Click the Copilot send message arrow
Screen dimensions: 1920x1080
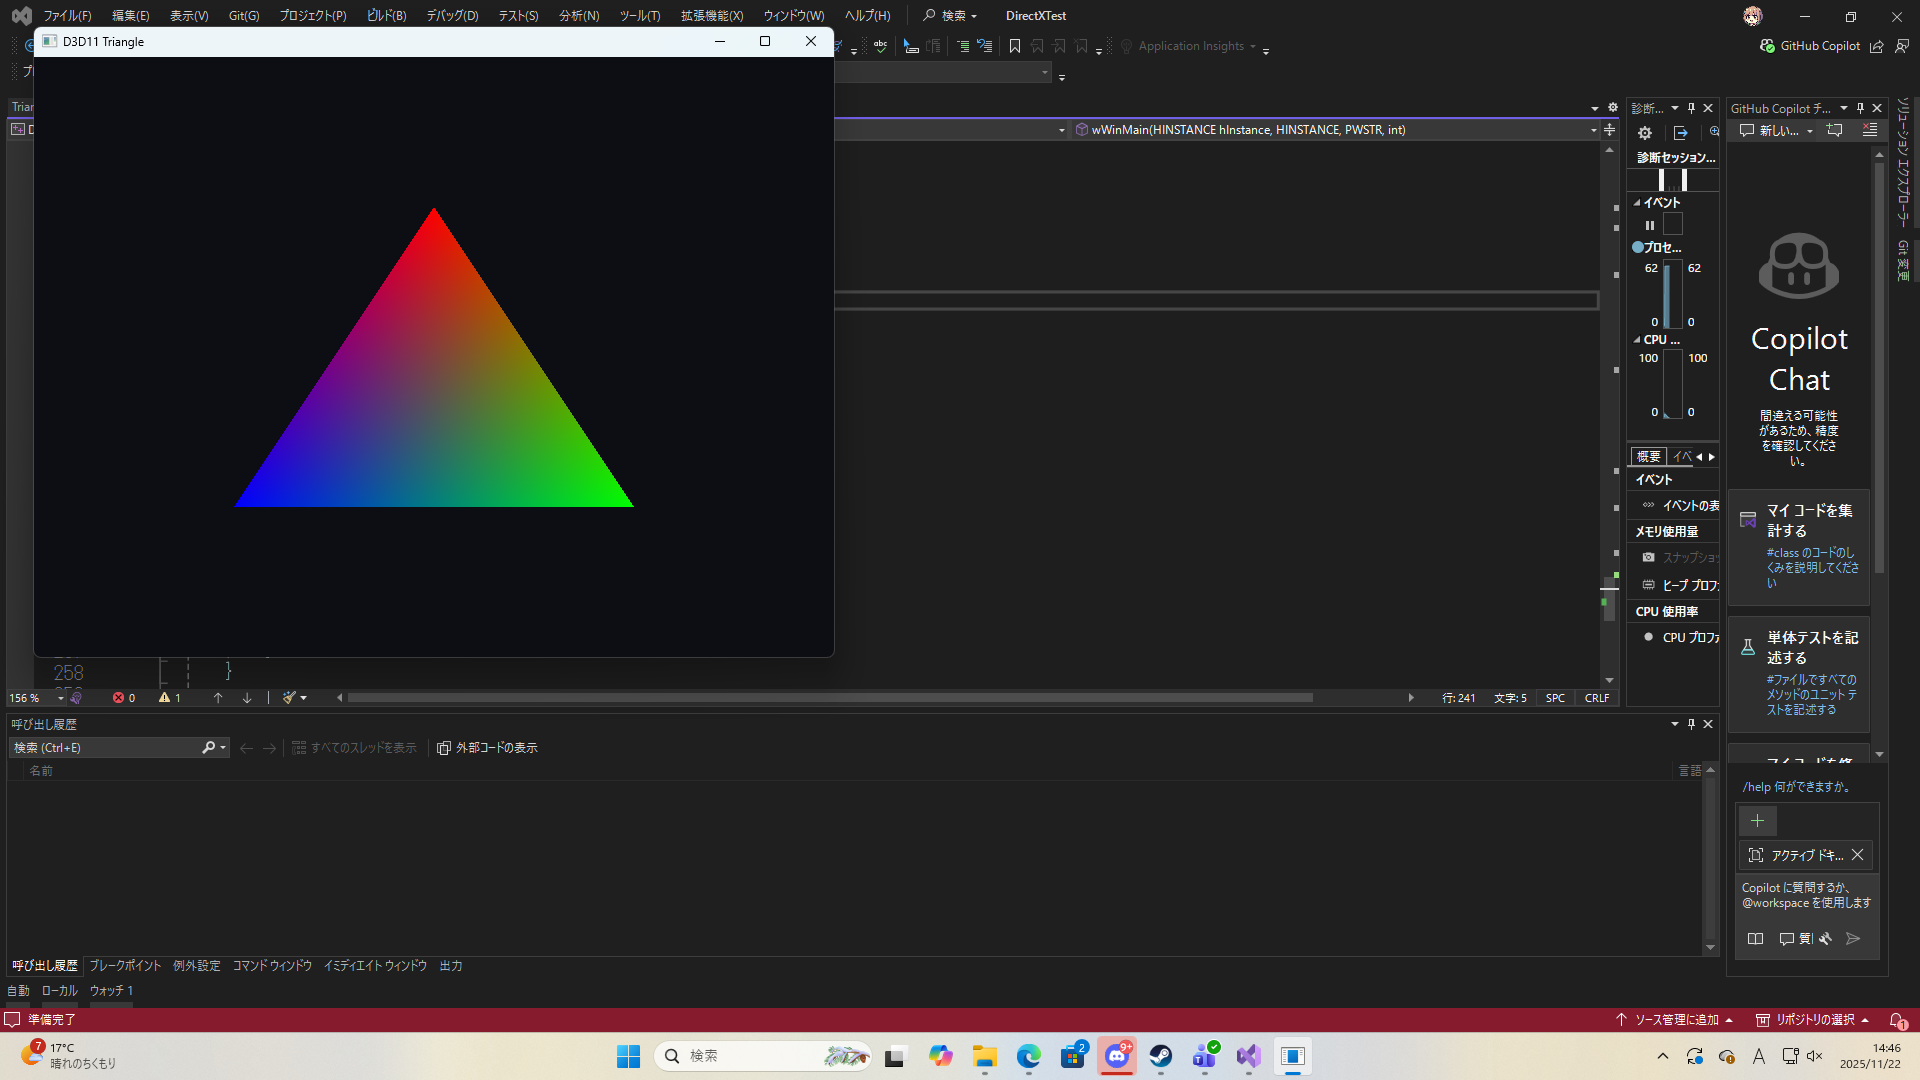pyautogui.click(x=1853, y=938)
